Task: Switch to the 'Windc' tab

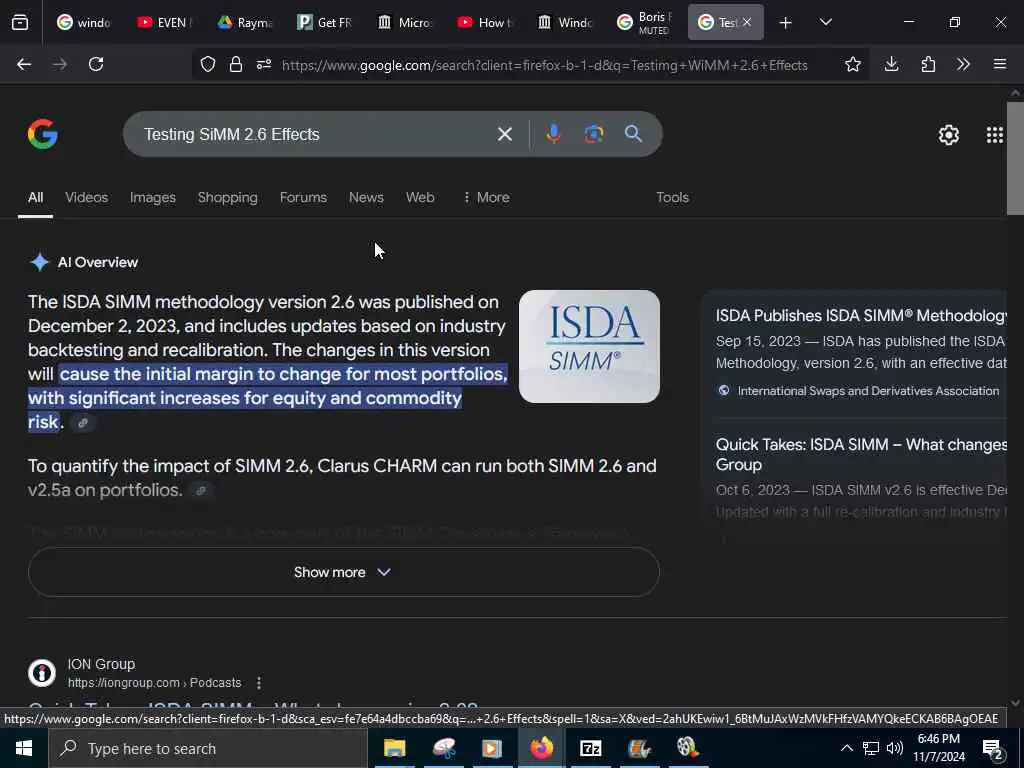Action: coord(566,22)
